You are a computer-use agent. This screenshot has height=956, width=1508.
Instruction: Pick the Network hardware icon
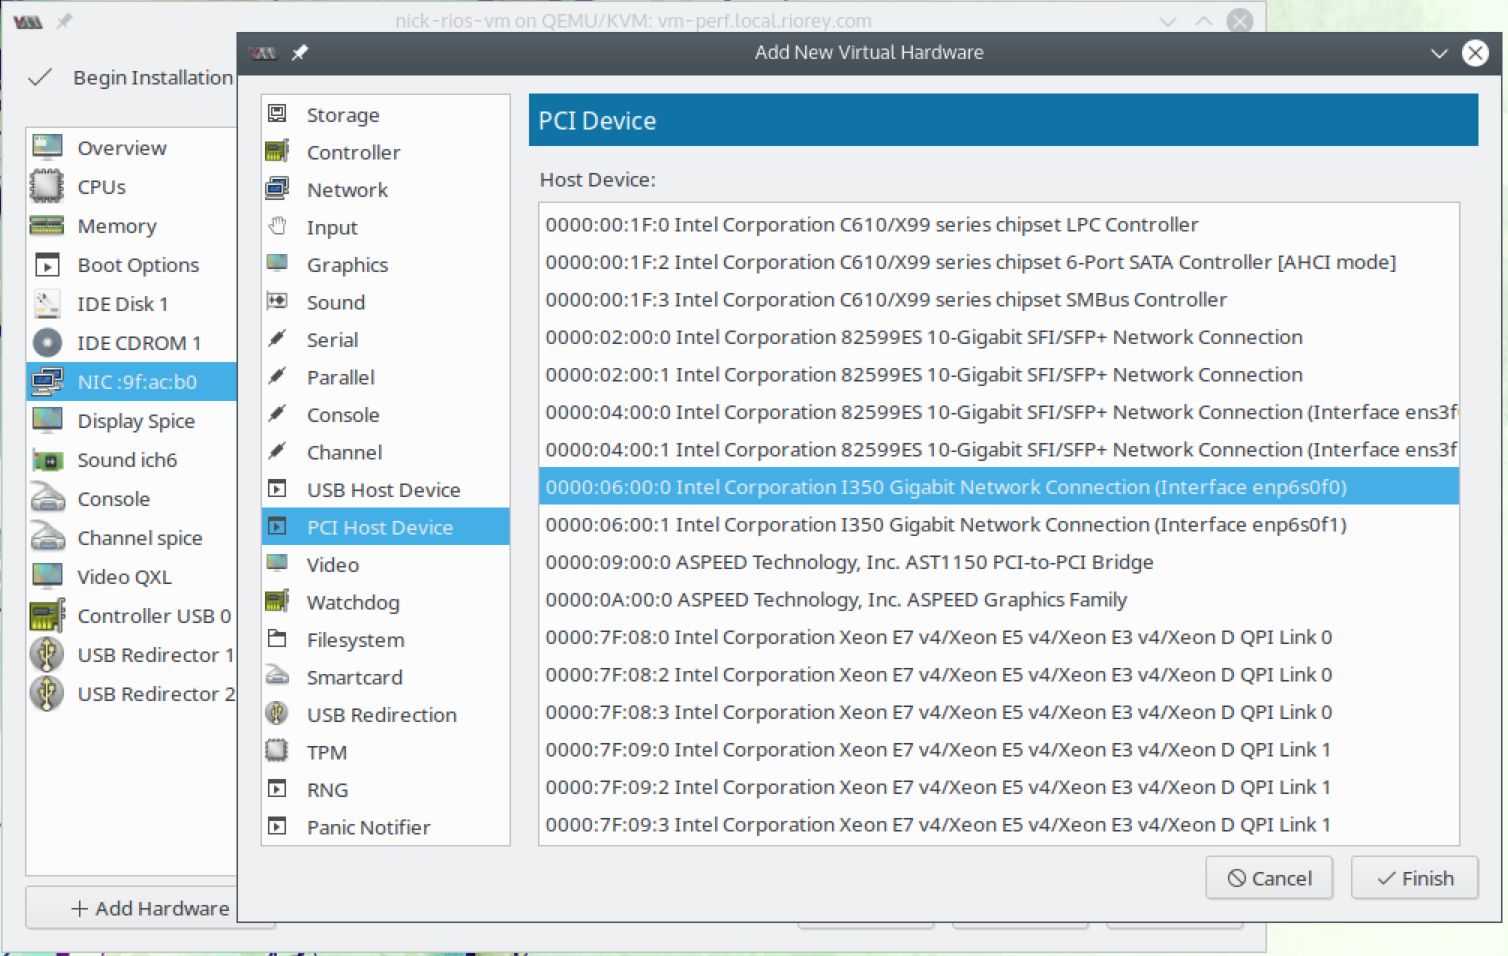277,189
